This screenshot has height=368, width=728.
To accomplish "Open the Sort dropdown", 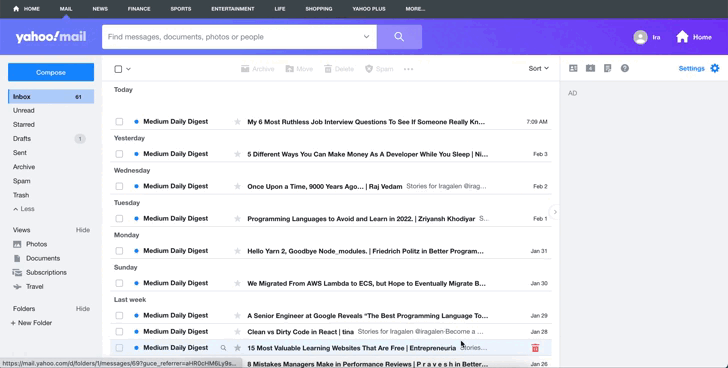I will click(x=539, y=68).
